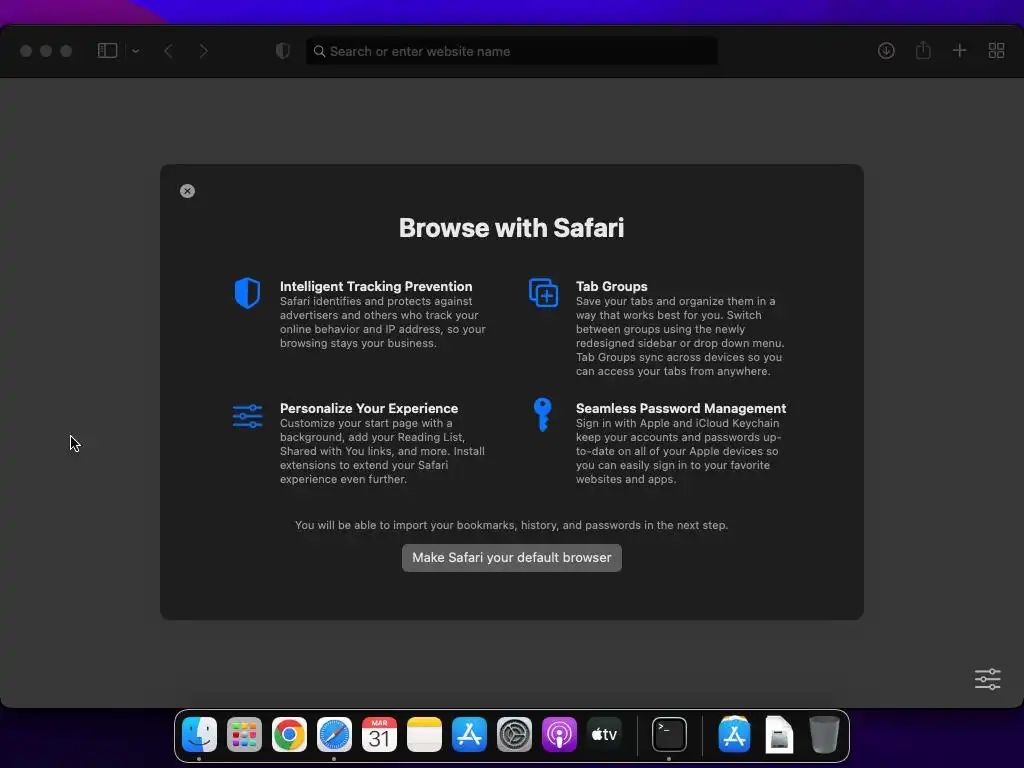
Task: Click the Safari compass Dock icon
Action: (x=334, y=735)
